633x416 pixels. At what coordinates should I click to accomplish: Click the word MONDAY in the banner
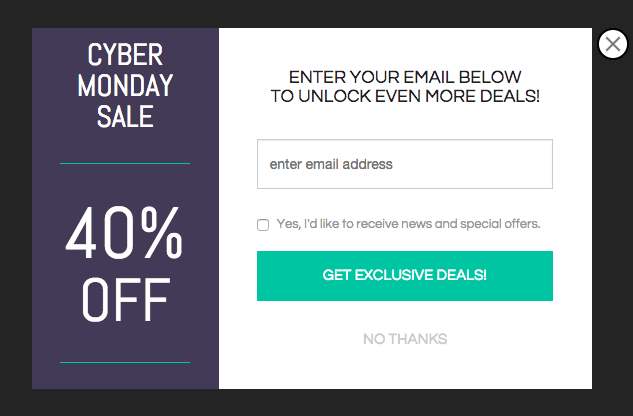point(125,85)
